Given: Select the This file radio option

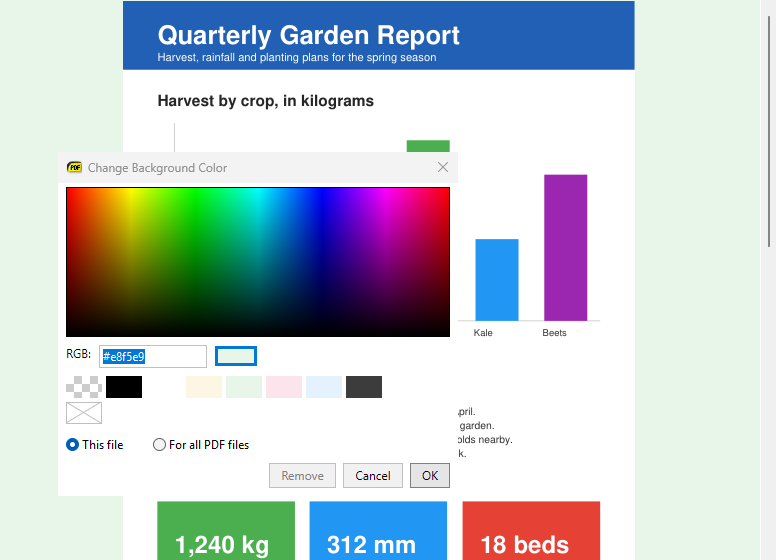Looking at the screenshot, I should pyautogui.click(x=95, y=445).
